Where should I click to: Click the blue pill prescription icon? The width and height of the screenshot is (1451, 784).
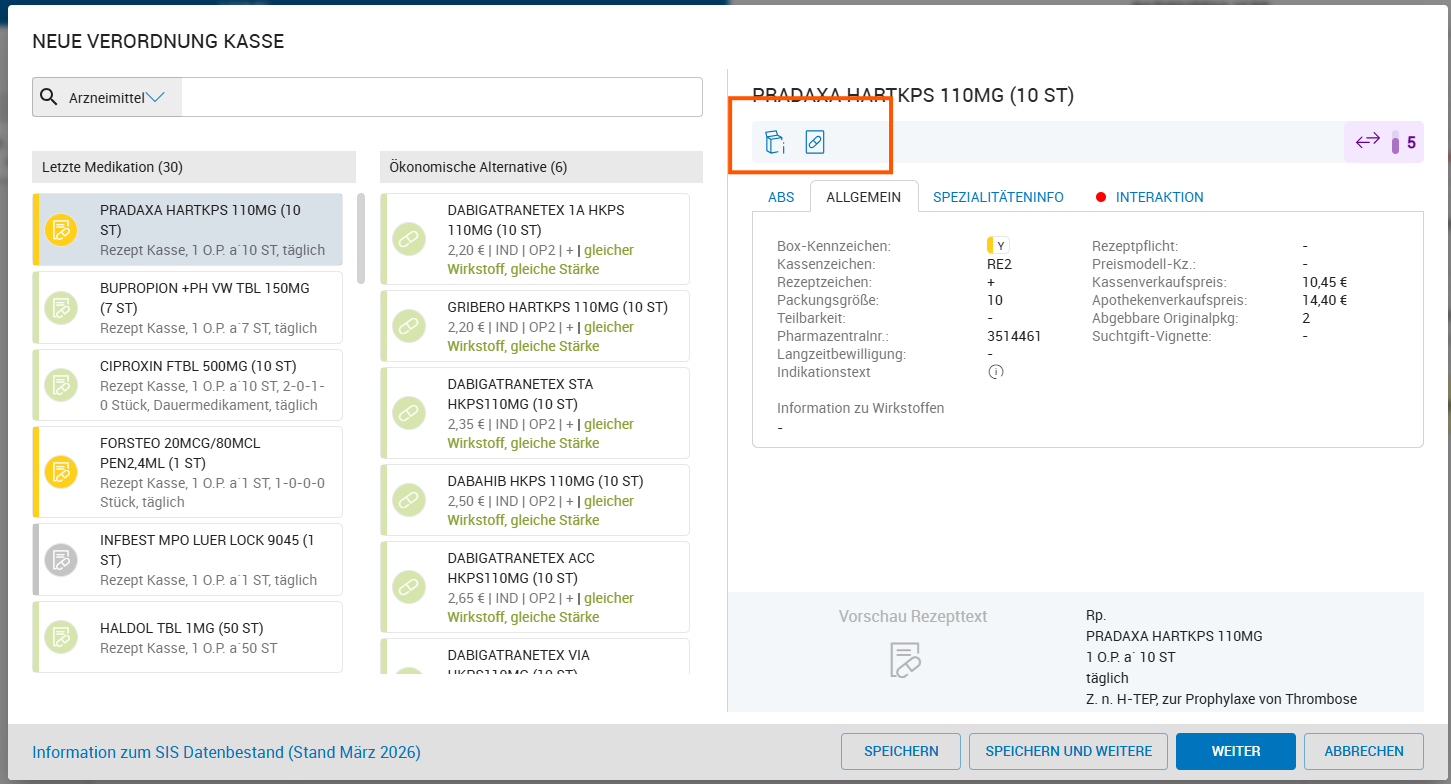[815, 142]
